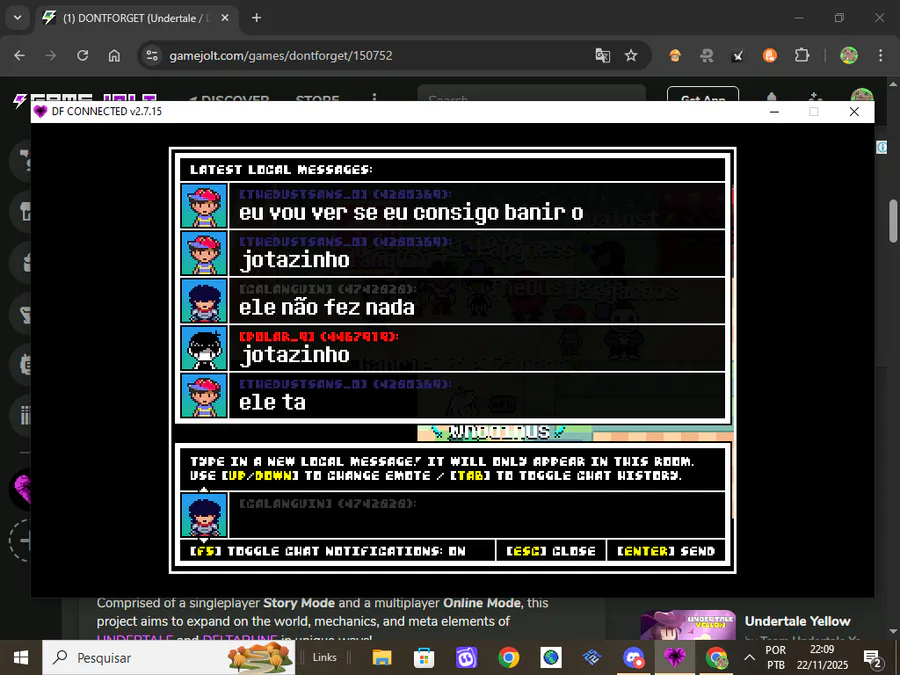Open Game Jolt three-dot more menu
Viewport: 900px width, 675px height.
(x=374, y=98)
